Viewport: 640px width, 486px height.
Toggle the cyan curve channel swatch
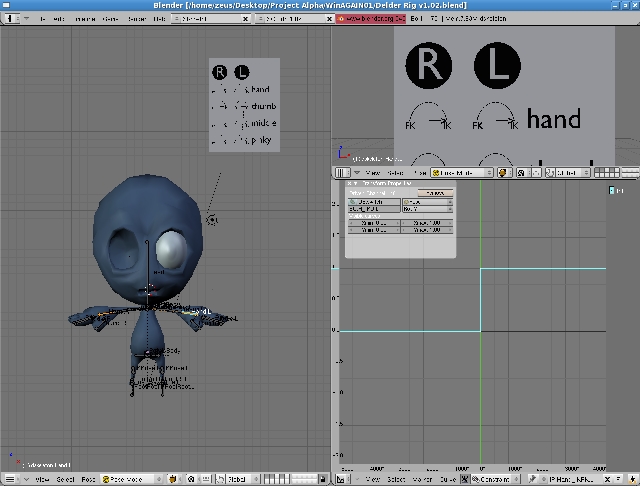click(x=611, y=190)
